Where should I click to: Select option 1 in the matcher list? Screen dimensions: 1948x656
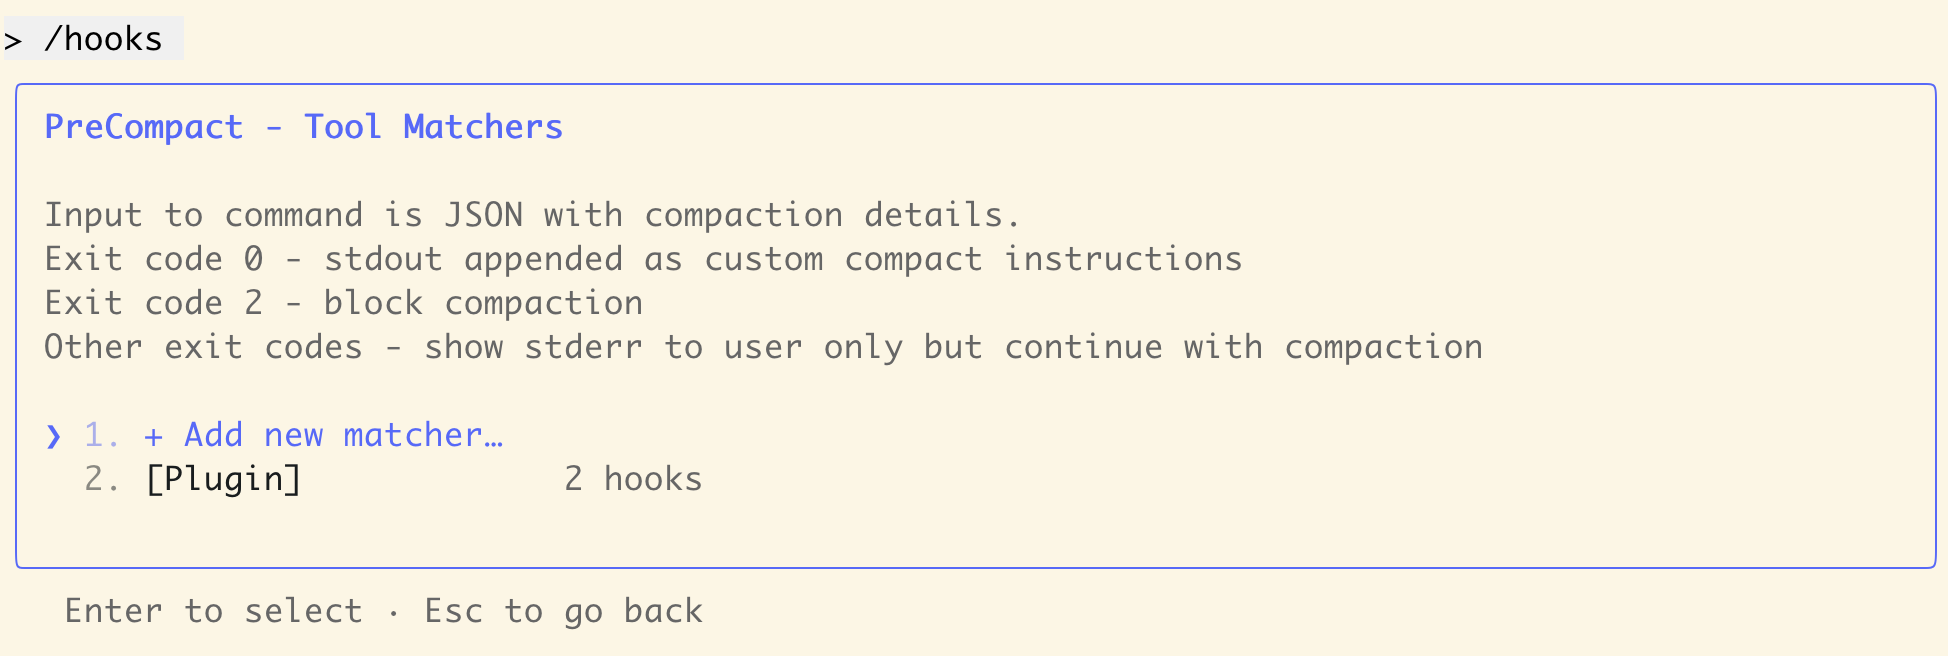point(324,434)
